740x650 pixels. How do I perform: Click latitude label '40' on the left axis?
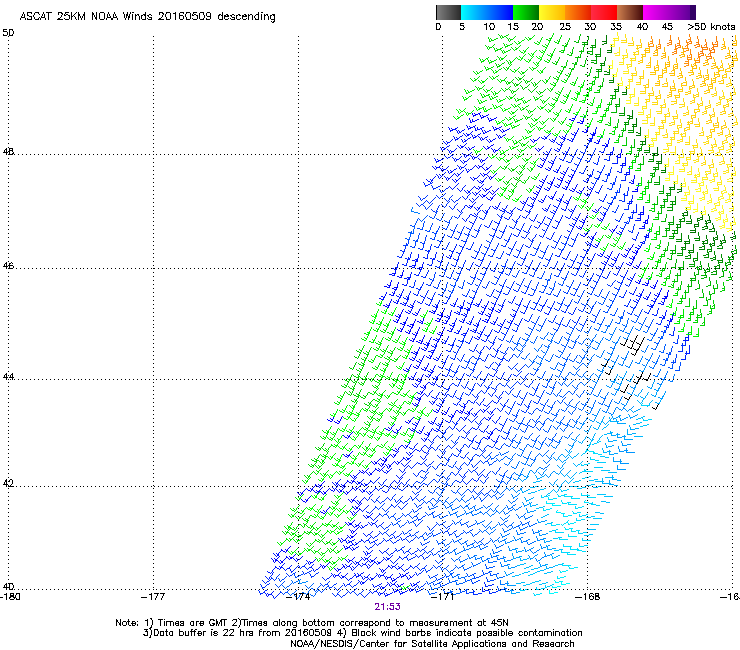[8, 586]
